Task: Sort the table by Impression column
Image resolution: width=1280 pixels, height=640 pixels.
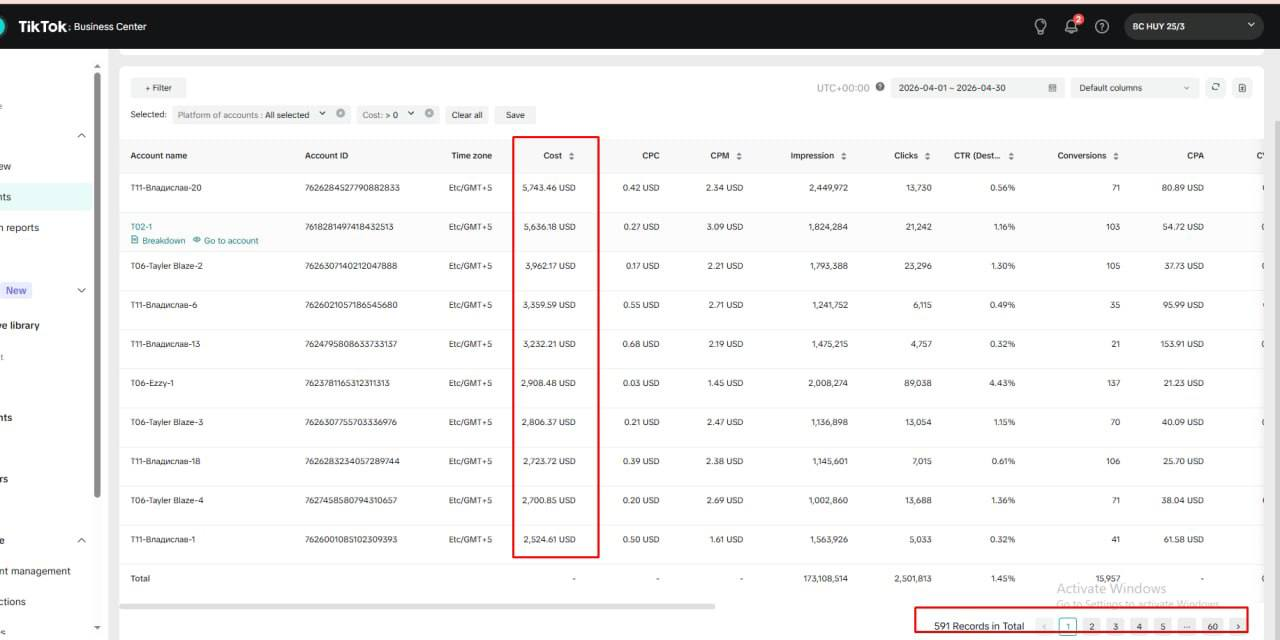Action: (x=818, y=156)
